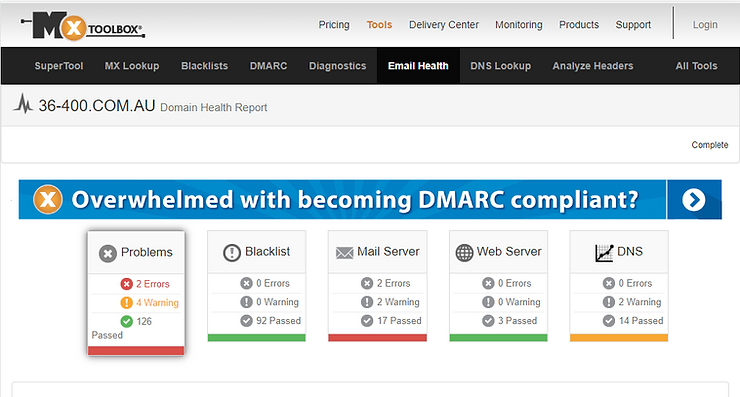Viewport: 740px width, 397px height.
Task: Open the Analyze Headers tab
Action: 593,66
